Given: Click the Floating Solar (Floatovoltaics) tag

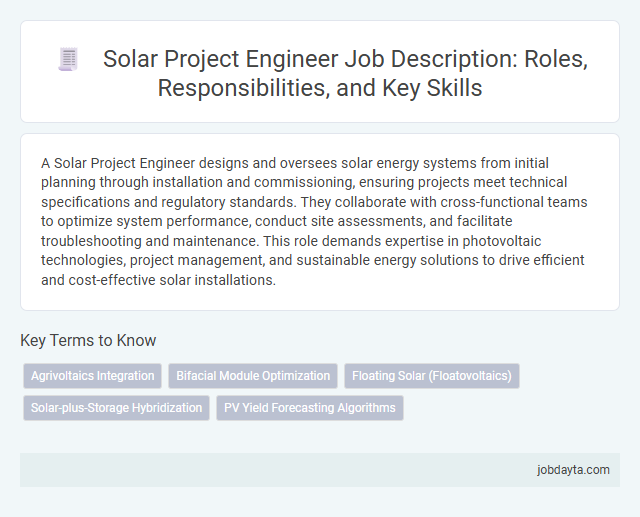Looking at the screenshot, I should 432,376.
